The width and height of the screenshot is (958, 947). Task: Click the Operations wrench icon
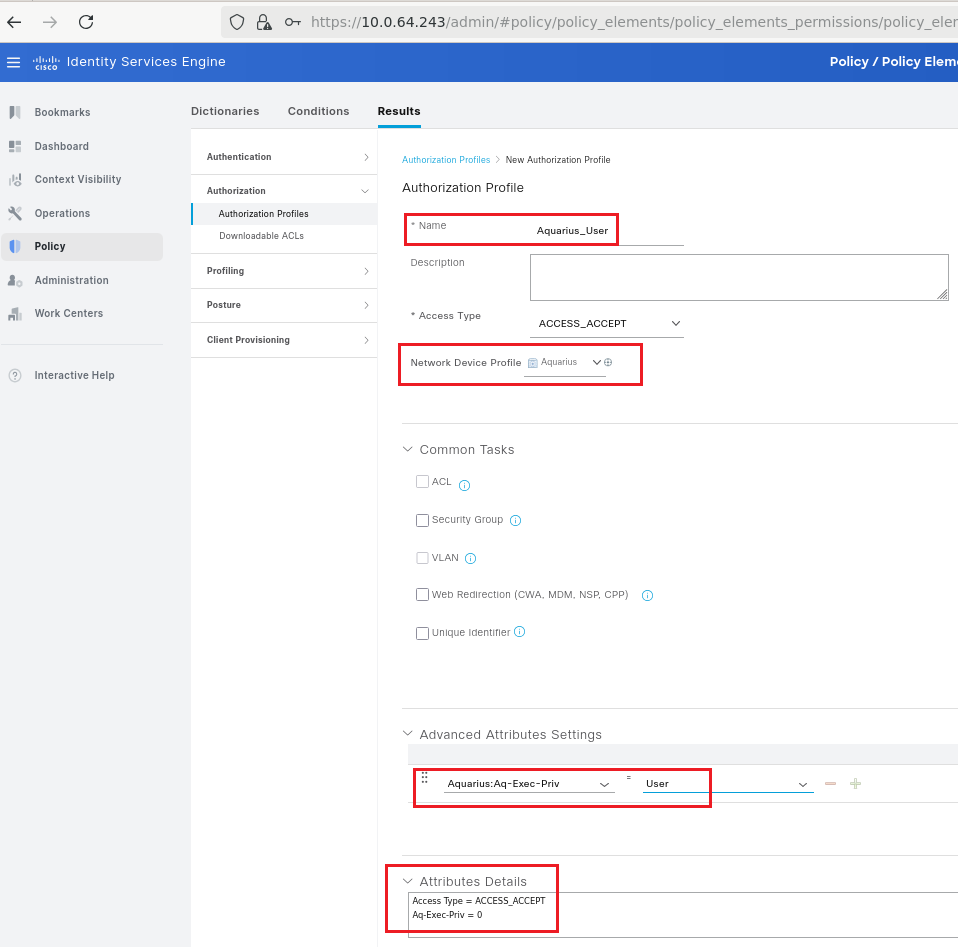15,213
